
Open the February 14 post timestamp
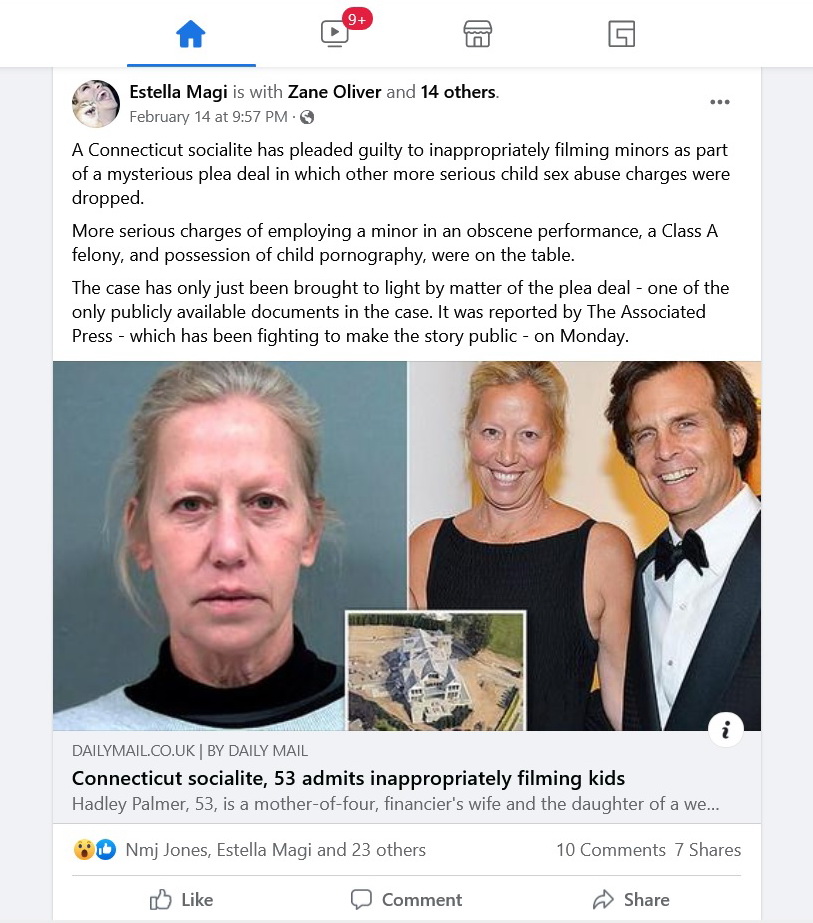[208, 117]
